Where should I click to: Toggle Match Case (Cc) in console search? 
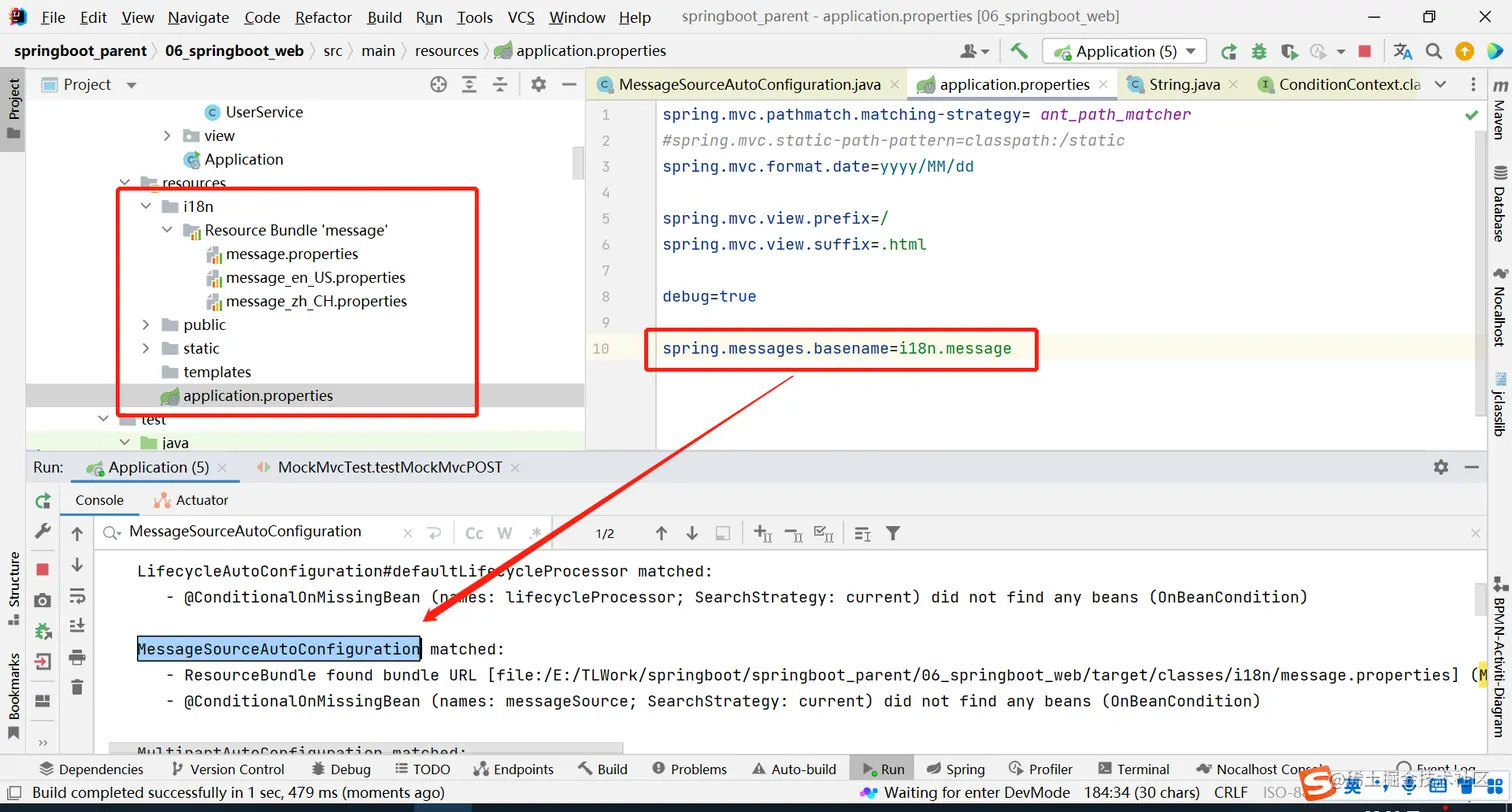(475, 533)
